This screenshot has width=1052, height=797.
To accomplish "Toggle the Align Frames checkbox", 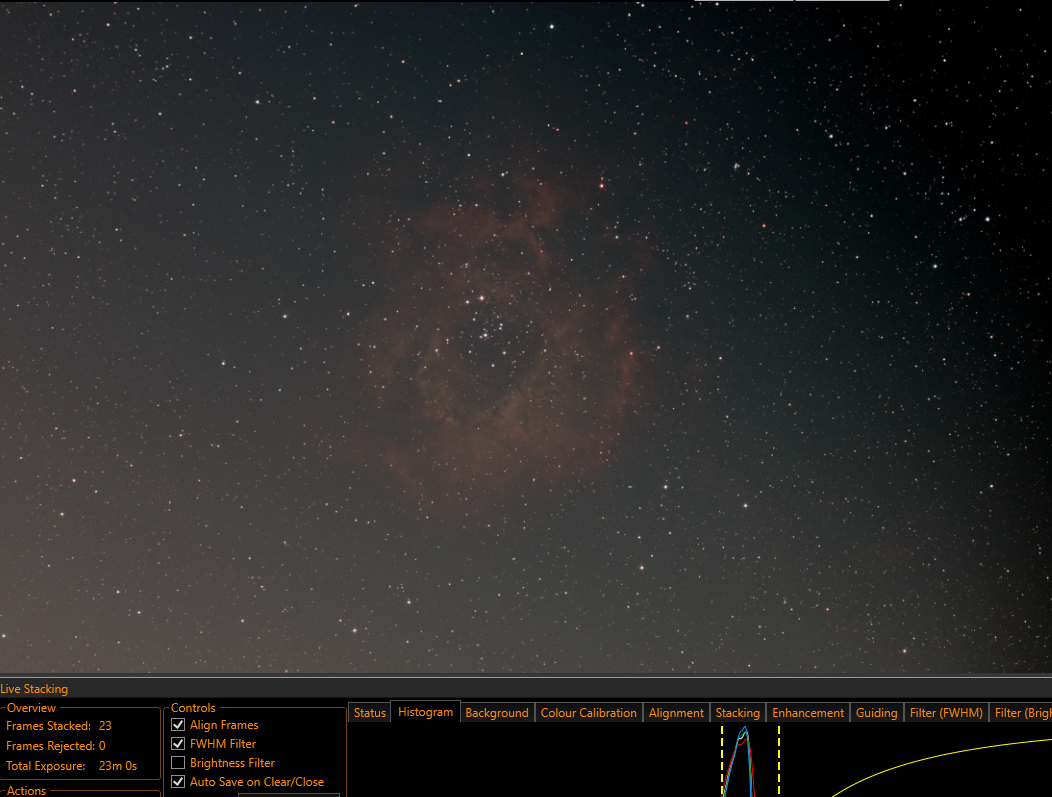I will coord(178,725).
